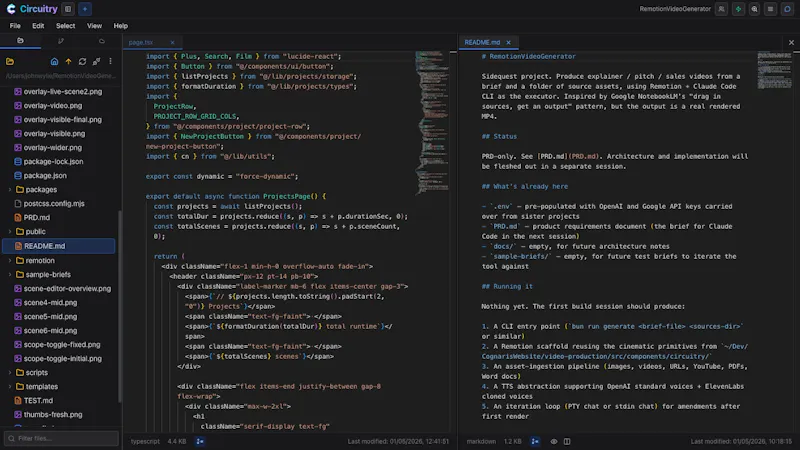Toggle markdown preview eye icon
The image size is (800, 450).
pos(554,441)
